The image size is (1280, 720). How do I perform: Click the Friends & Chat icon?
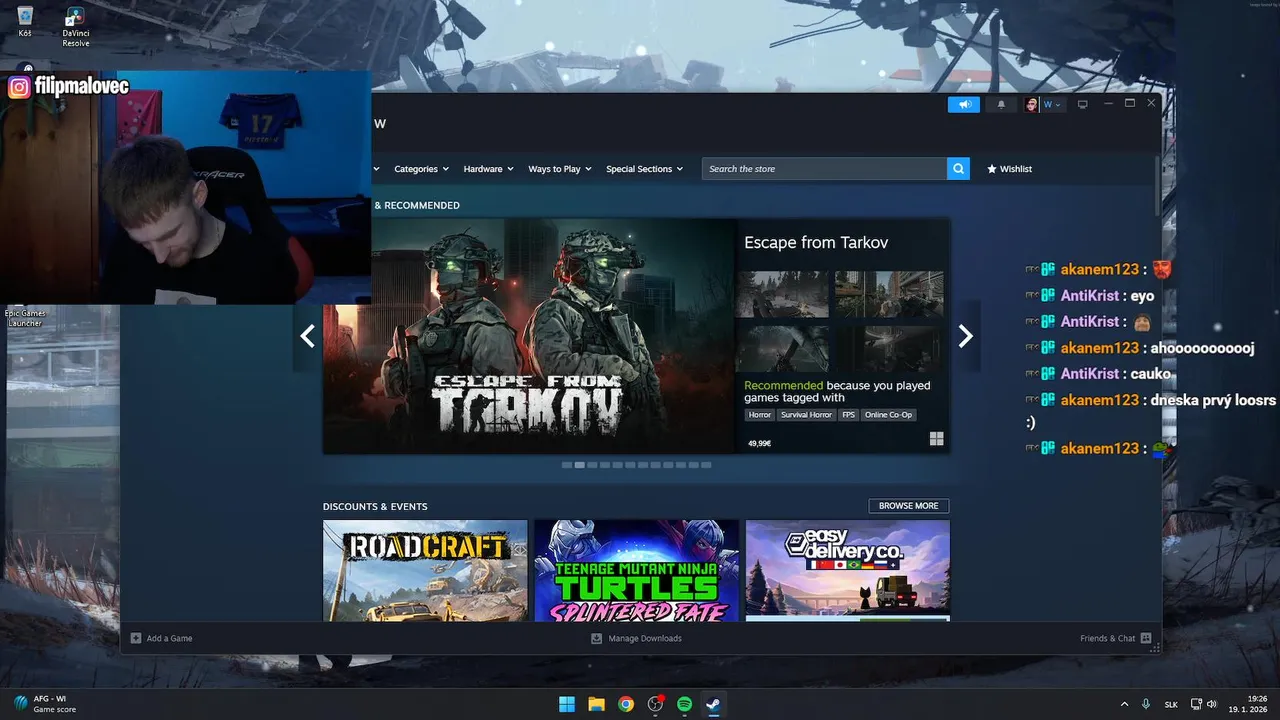(x=1146, y=638)
